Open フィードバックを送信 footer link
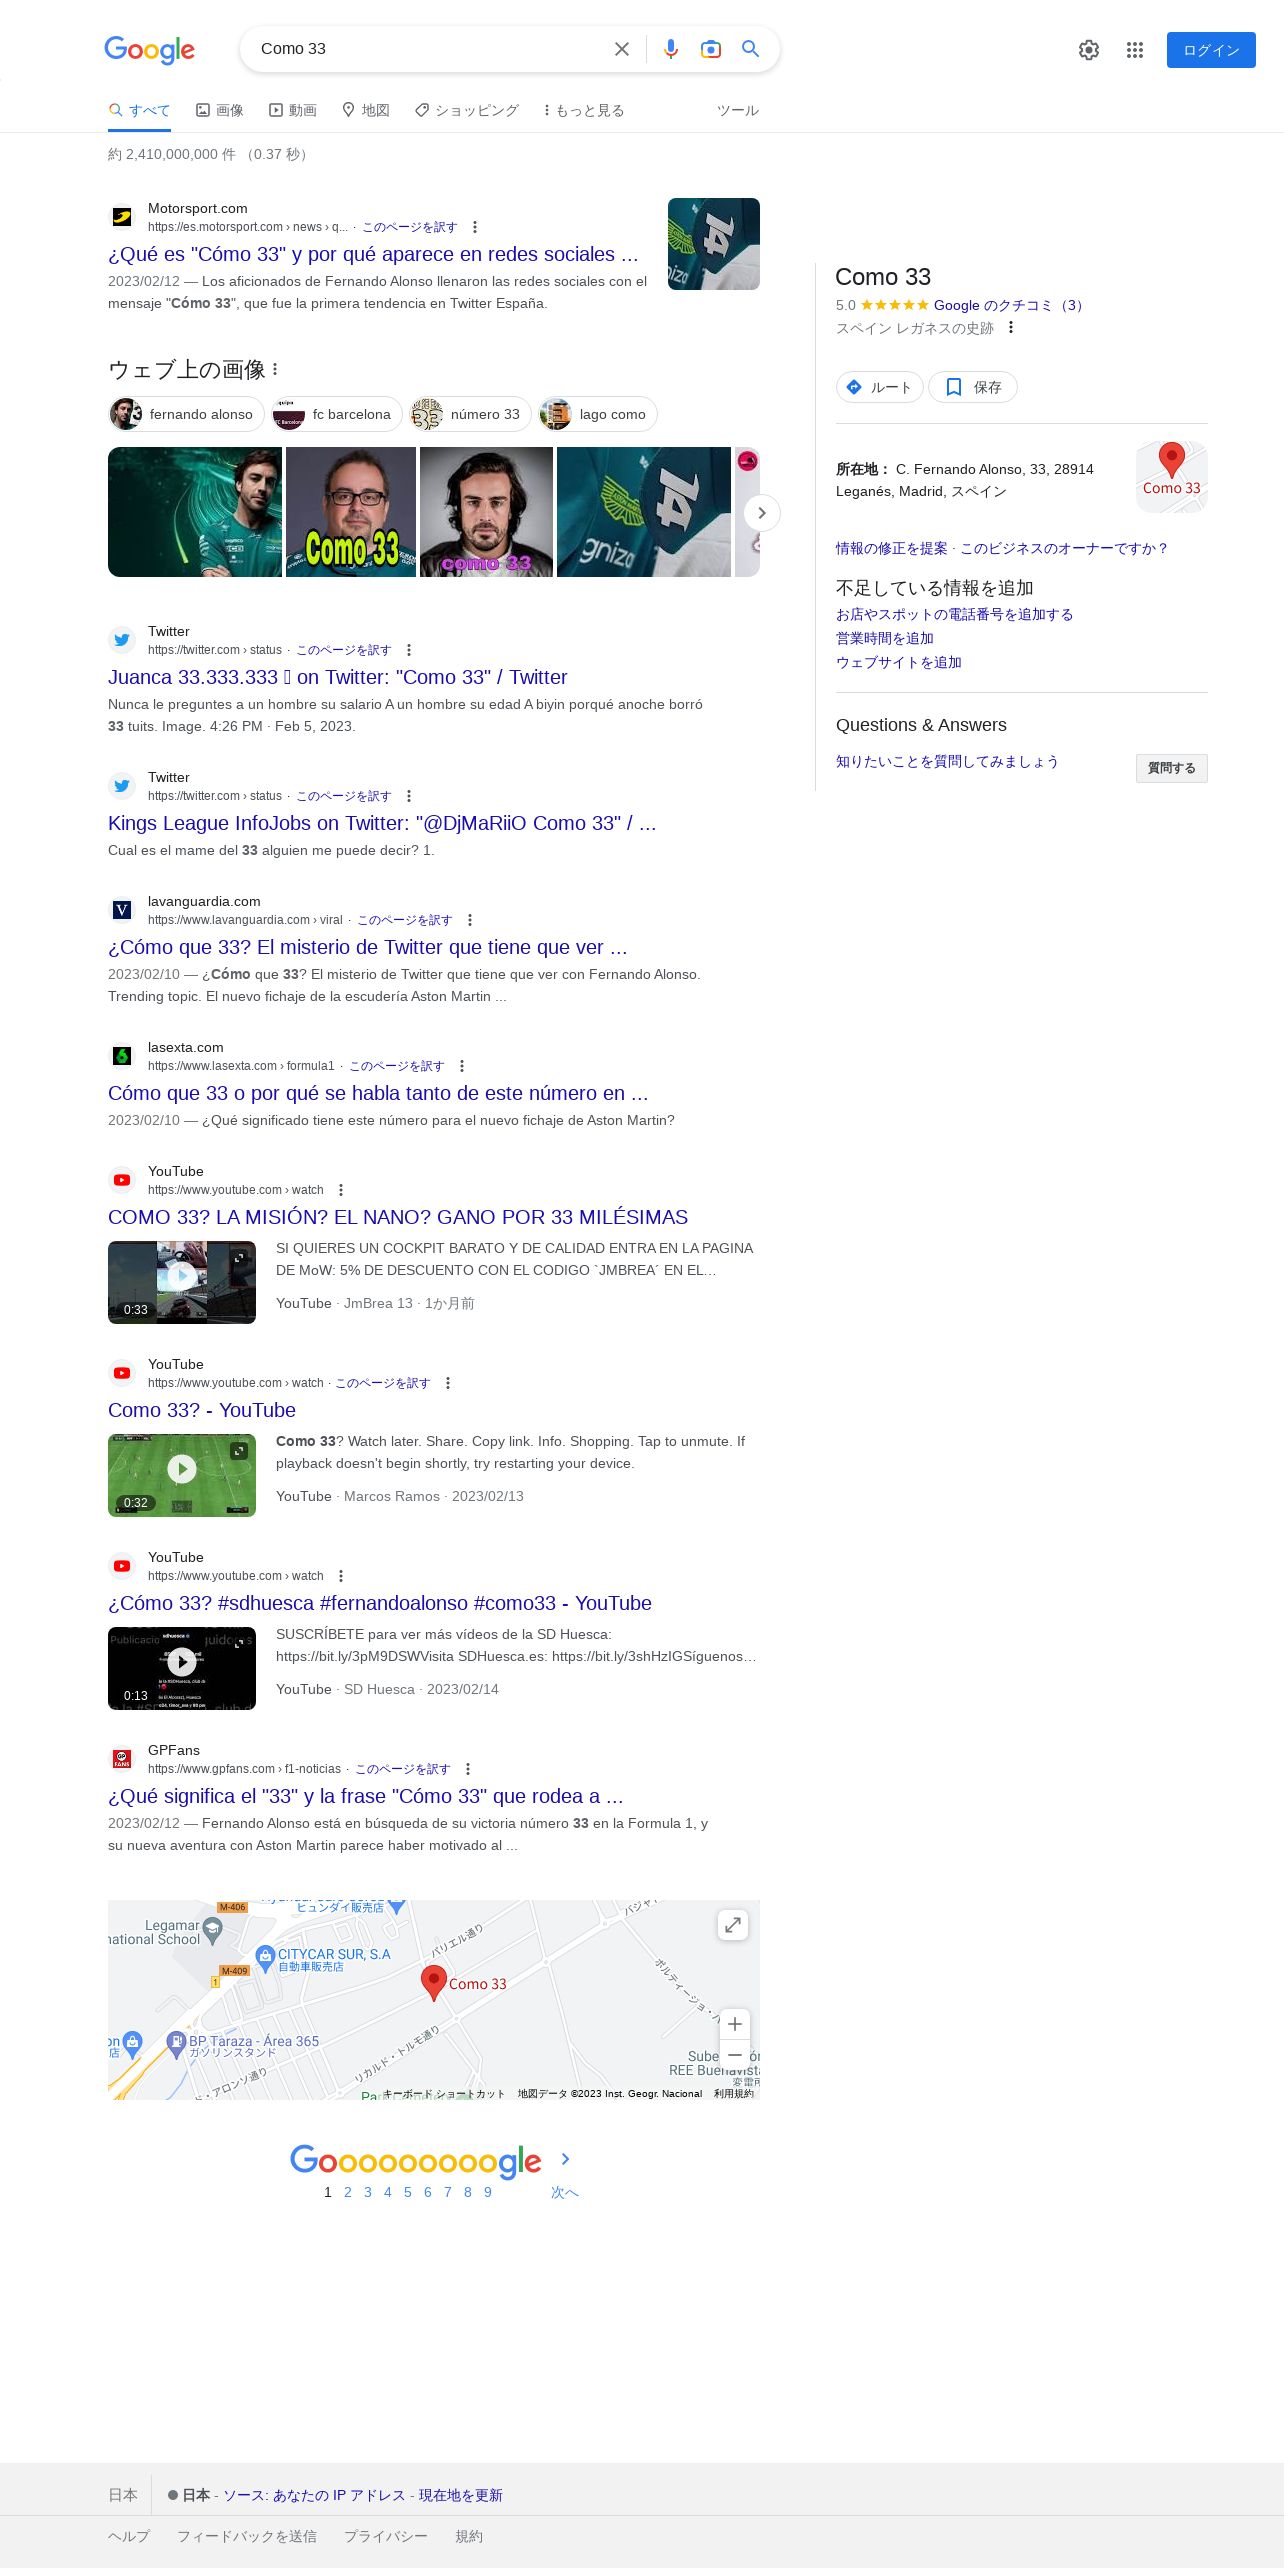The image size is (1284, 2568). click(x=247, y=2536)
